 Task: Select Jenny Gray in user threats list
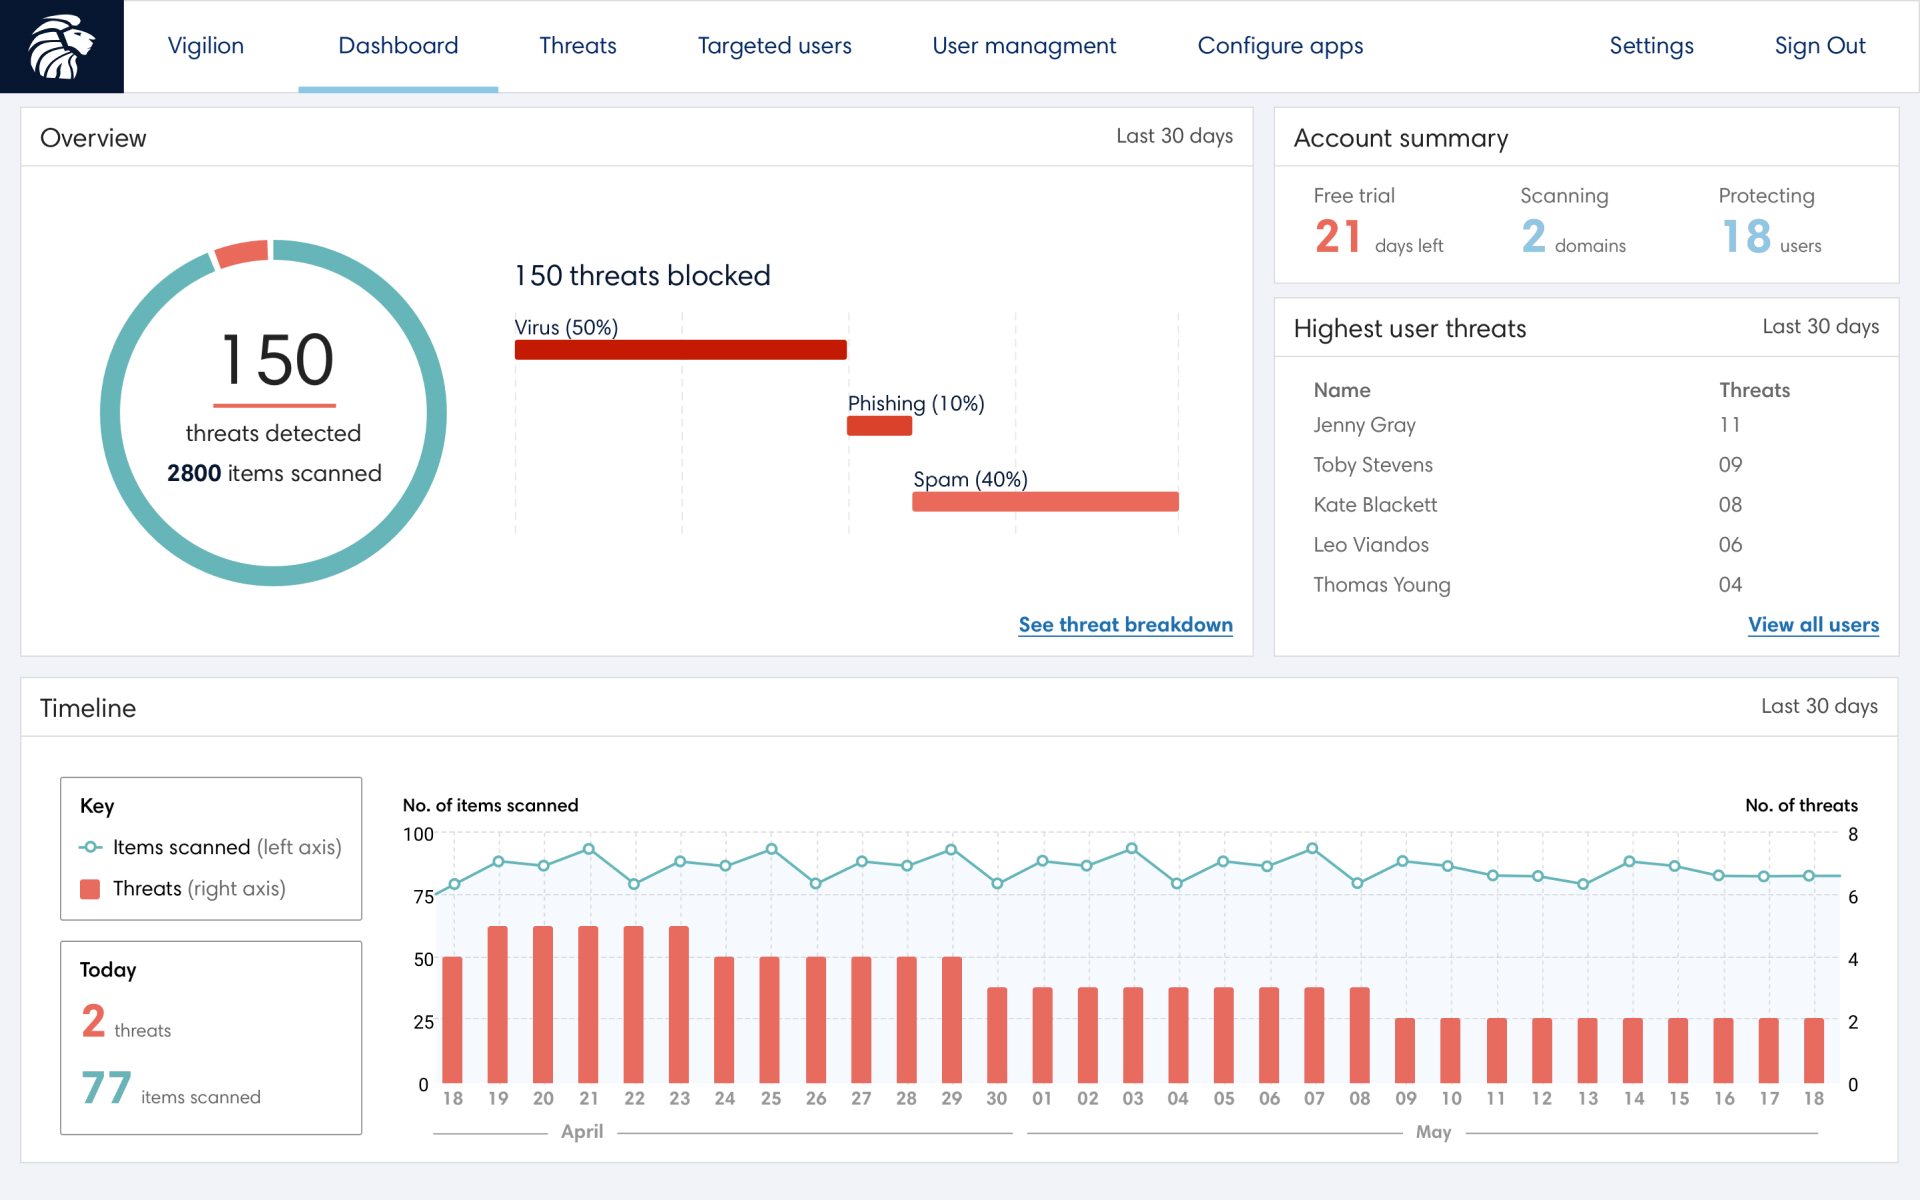coord(1364,425)
